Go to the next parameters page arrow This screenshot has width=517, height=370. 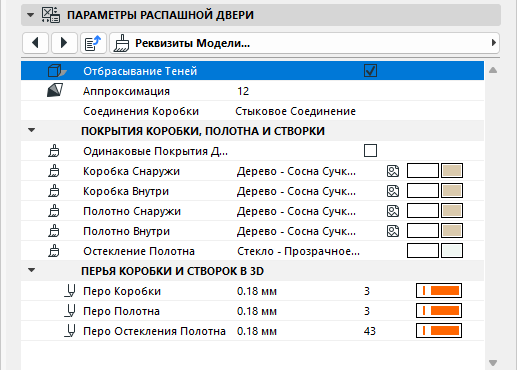coord(64,43)
